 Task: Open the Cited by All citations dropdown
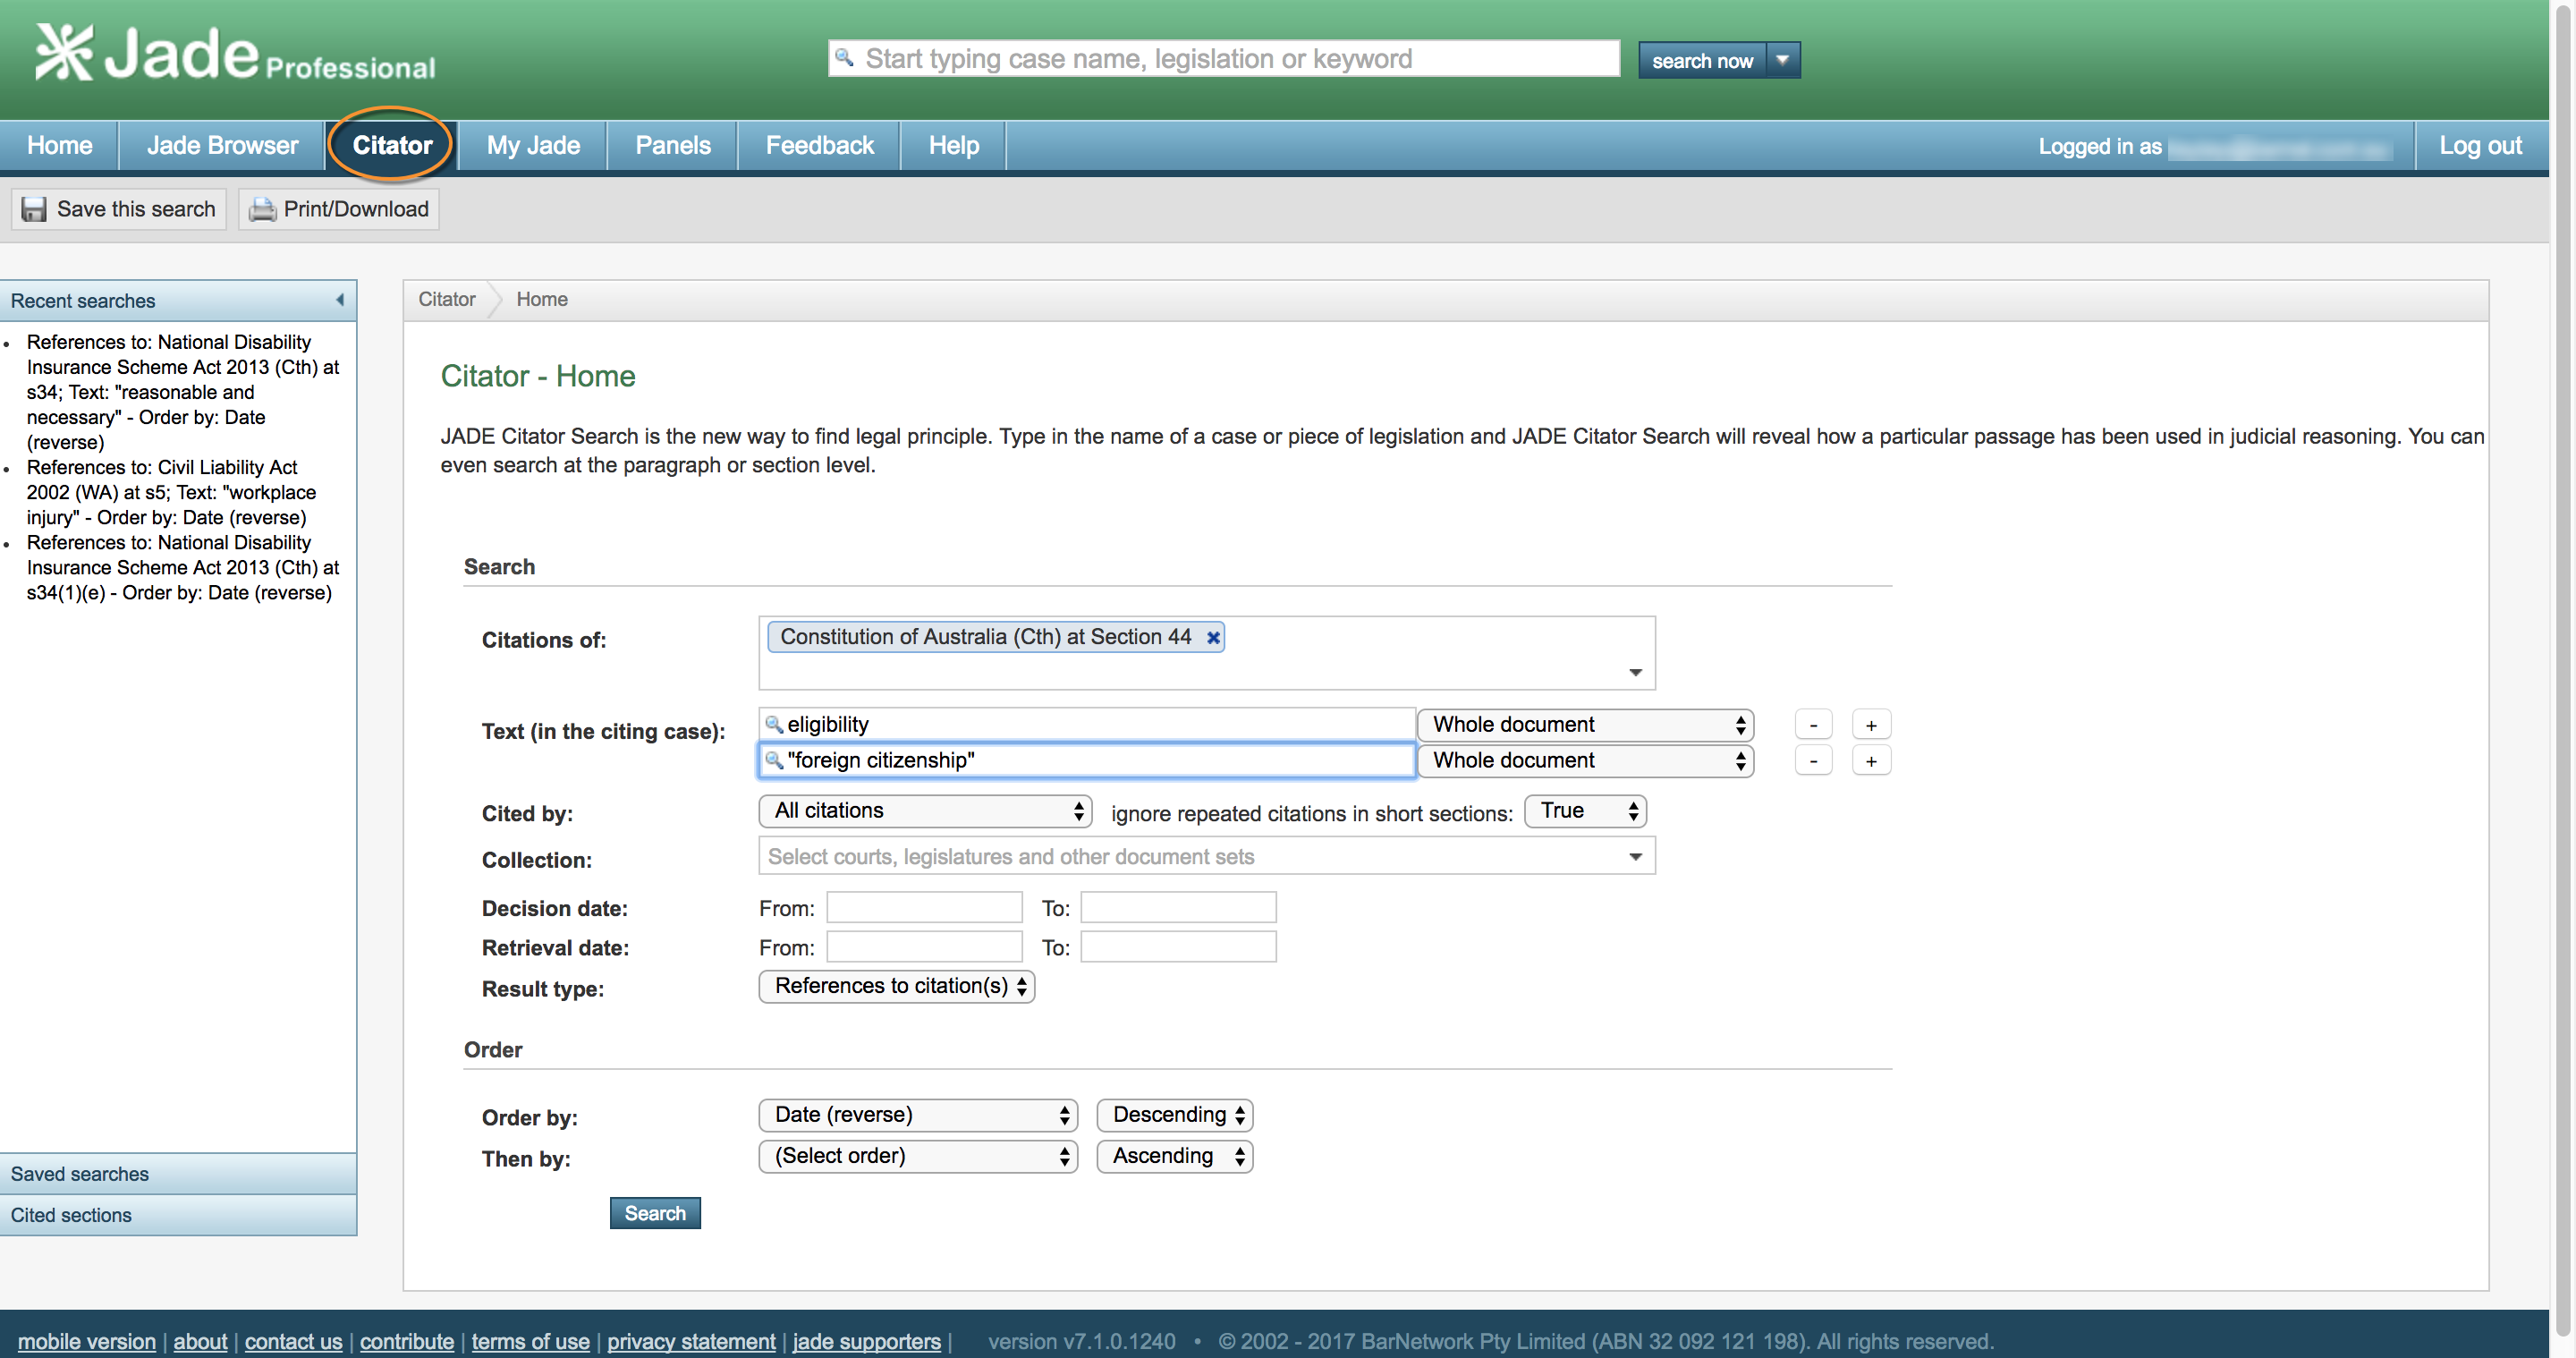[x=924, y=811]
